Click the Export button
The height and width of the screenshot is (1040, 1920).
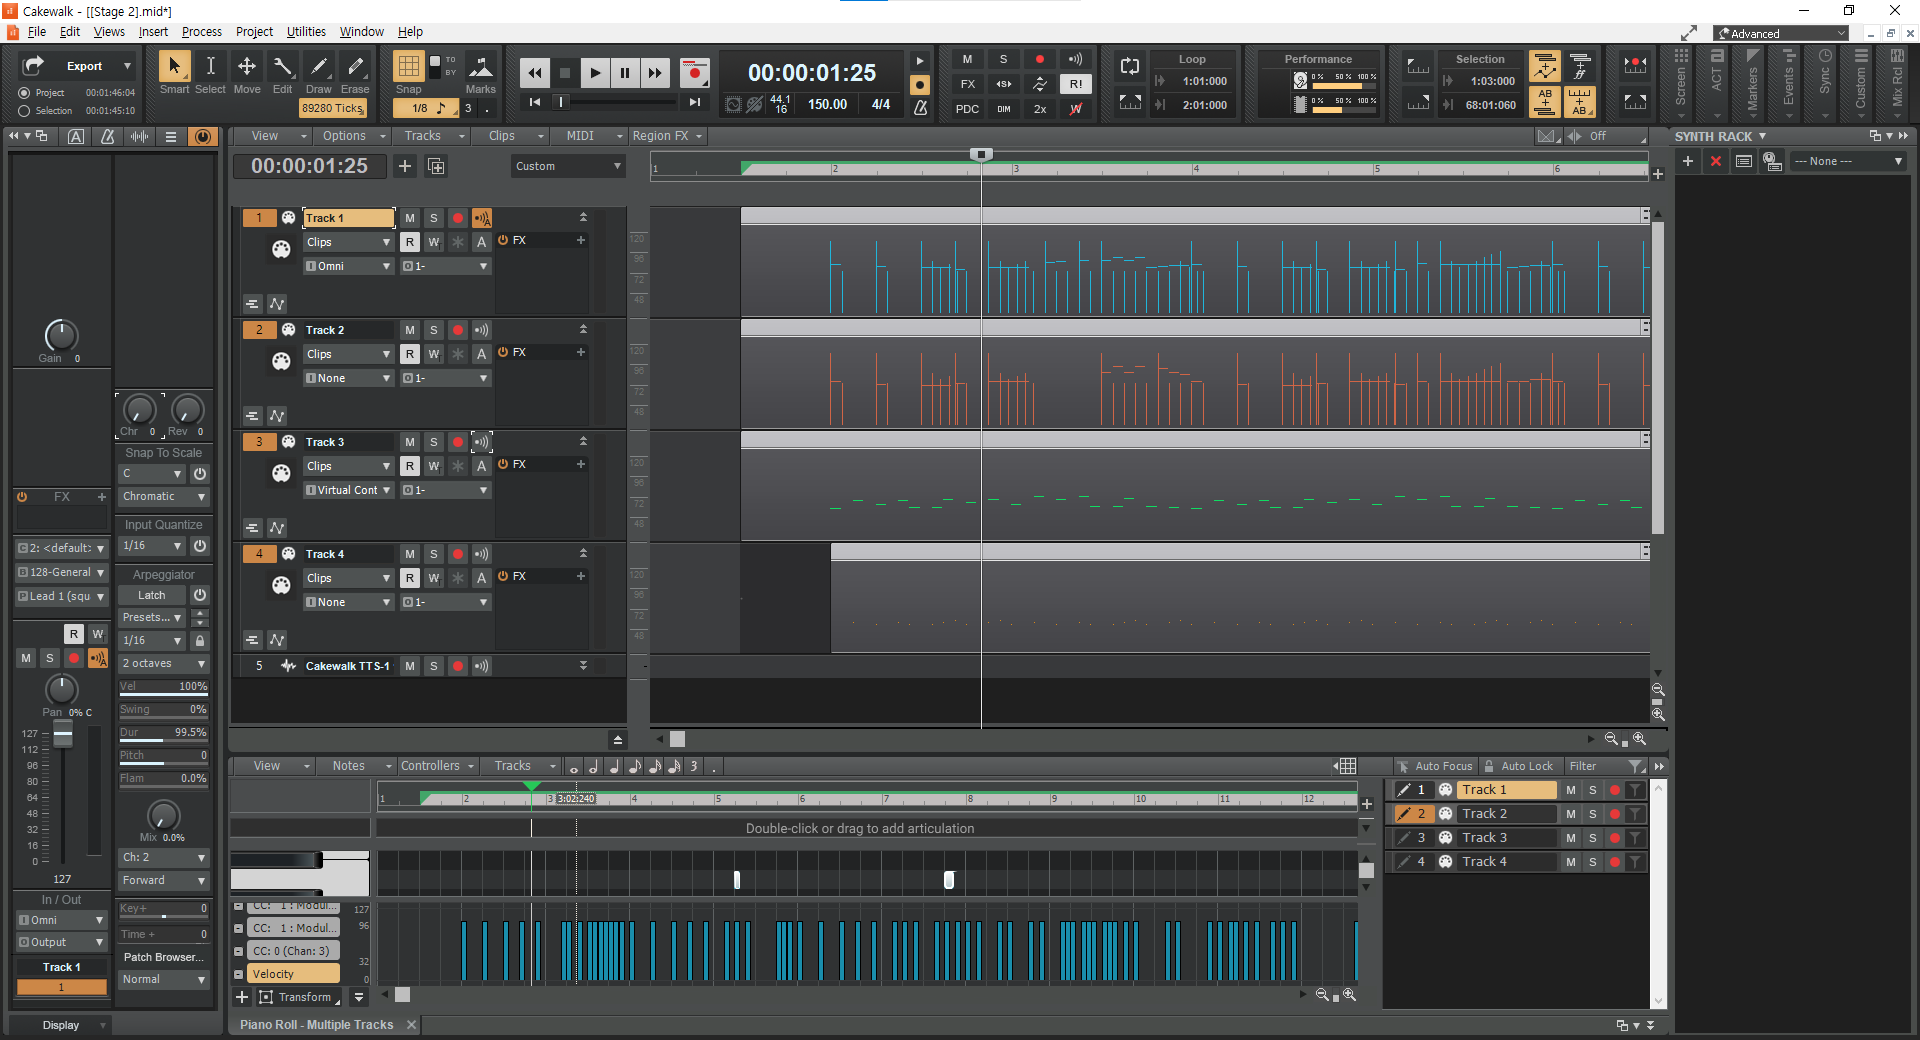pyautogui.click(x=85, y=66)
